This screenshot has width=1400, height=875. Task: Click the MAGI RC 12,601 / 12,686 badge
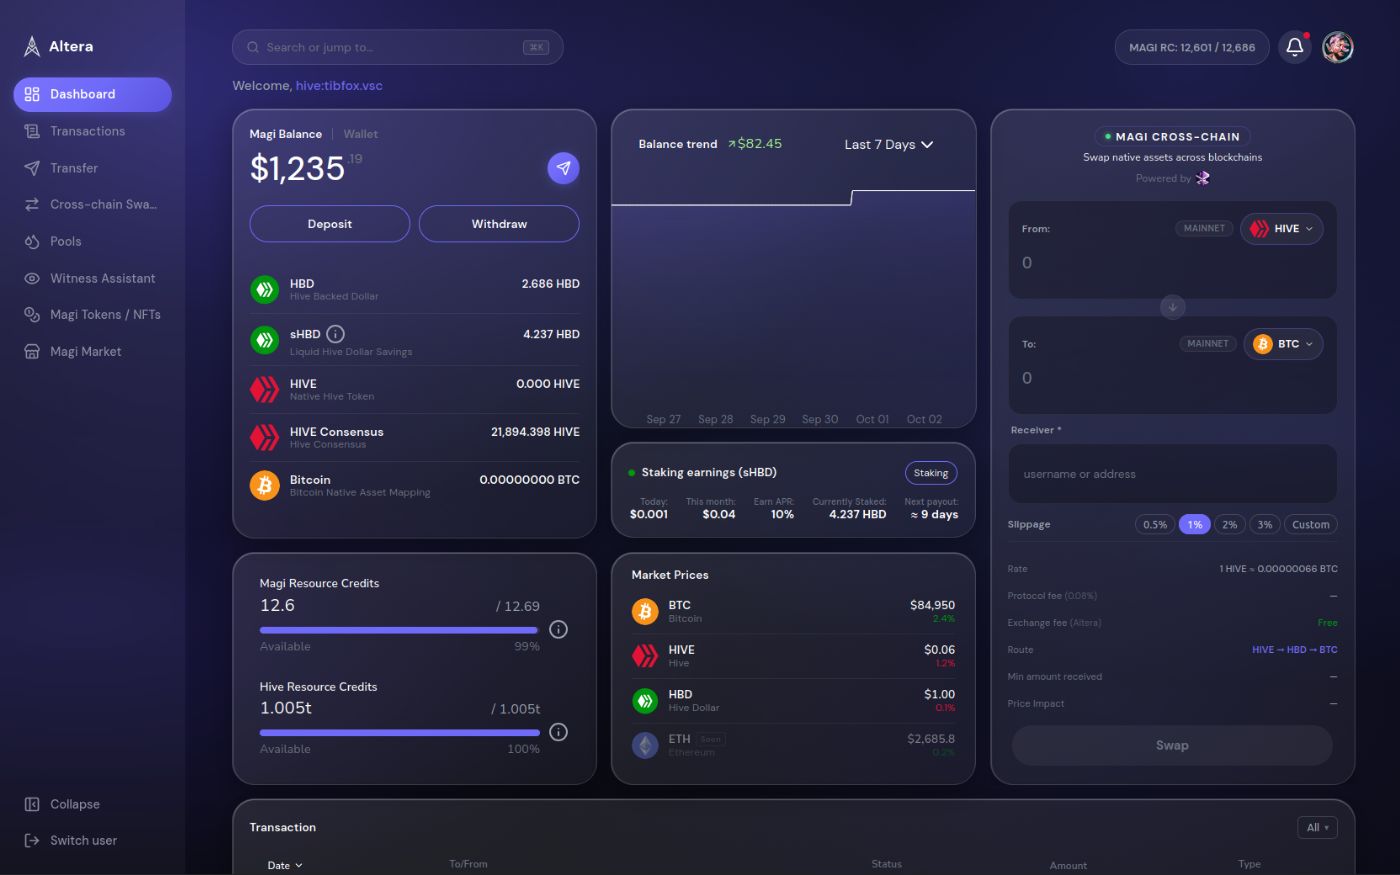coord(1192,47)
